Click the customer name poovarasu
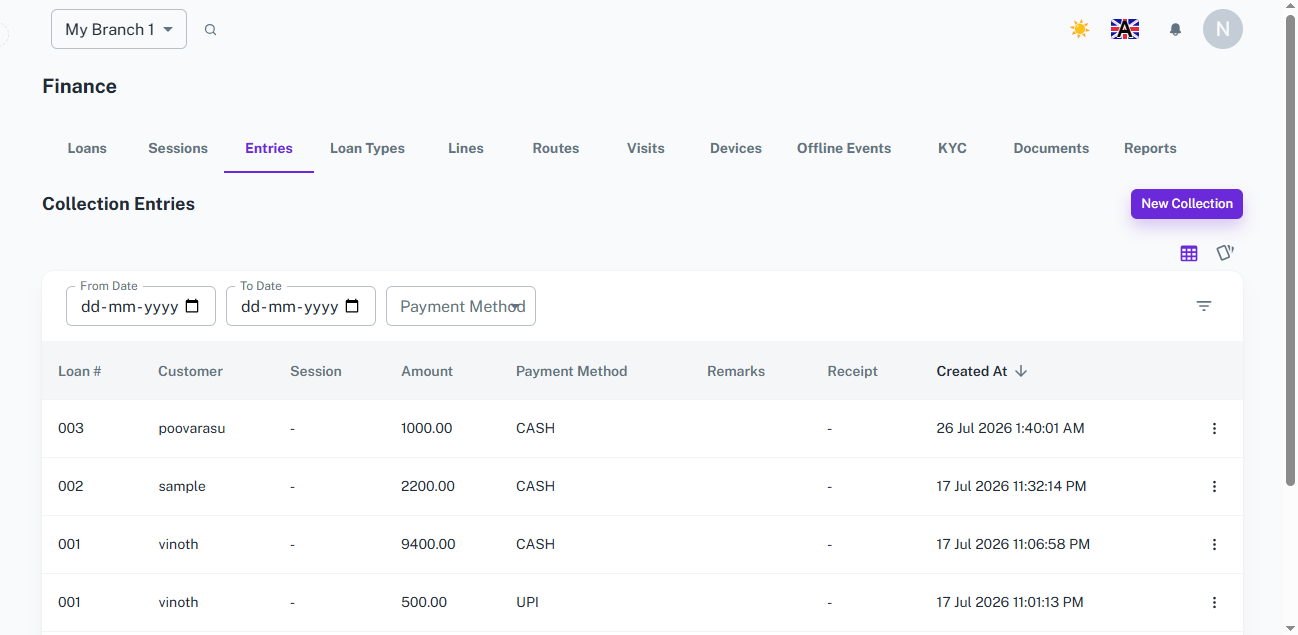Image resolution: width=1298 pixels, height=635 pixels. pos(191,428)
